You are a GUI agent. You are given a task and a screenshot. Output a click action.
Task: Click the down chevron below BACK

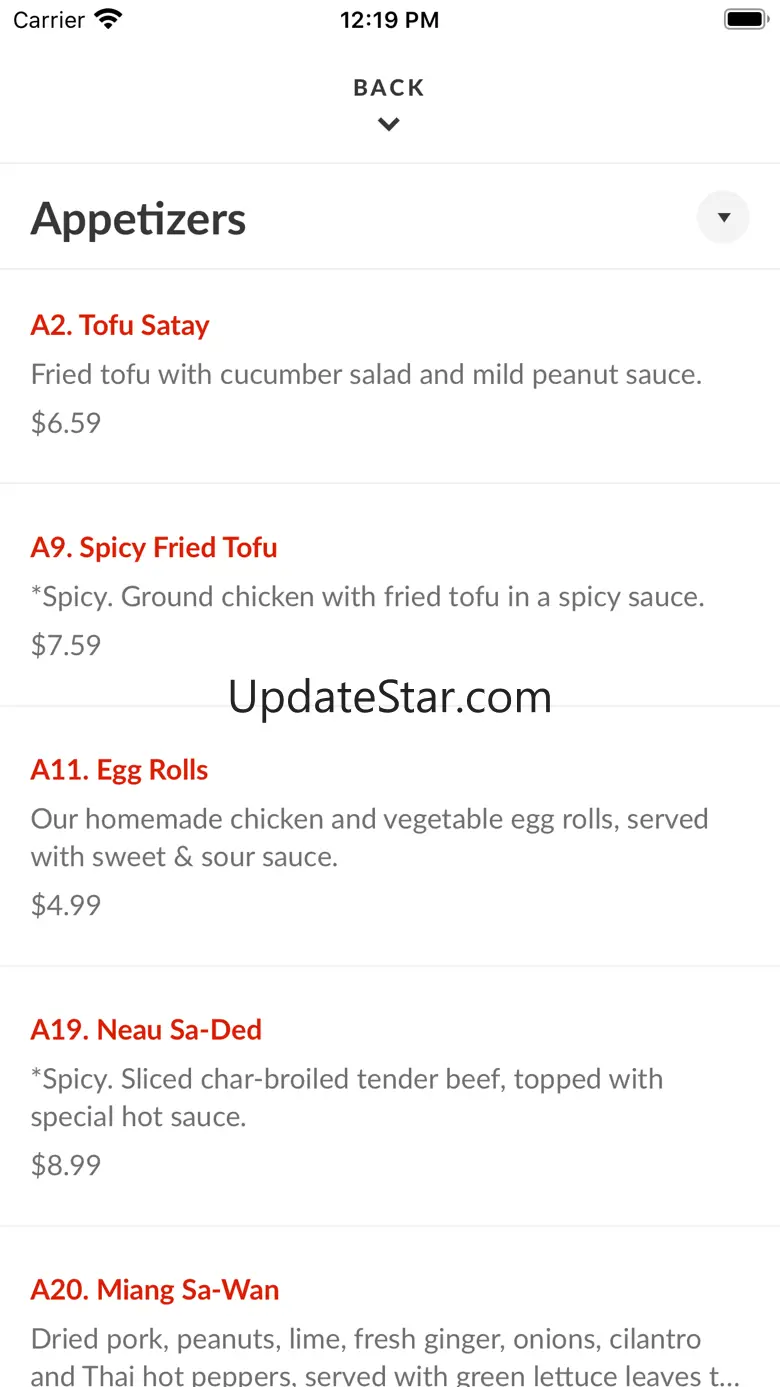(x=389, y=125)
